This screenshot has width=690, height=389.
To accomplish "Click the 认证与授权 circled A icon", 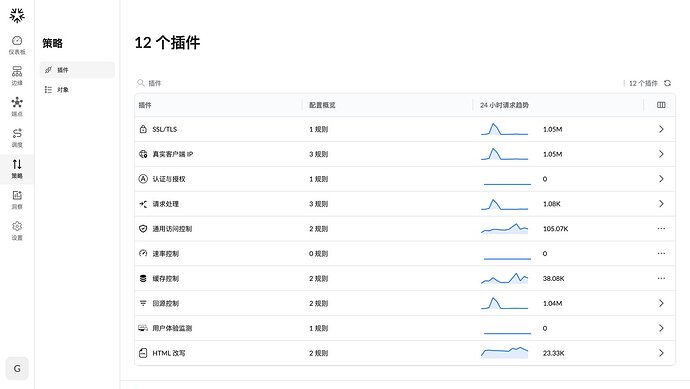I will coord(143,179).
